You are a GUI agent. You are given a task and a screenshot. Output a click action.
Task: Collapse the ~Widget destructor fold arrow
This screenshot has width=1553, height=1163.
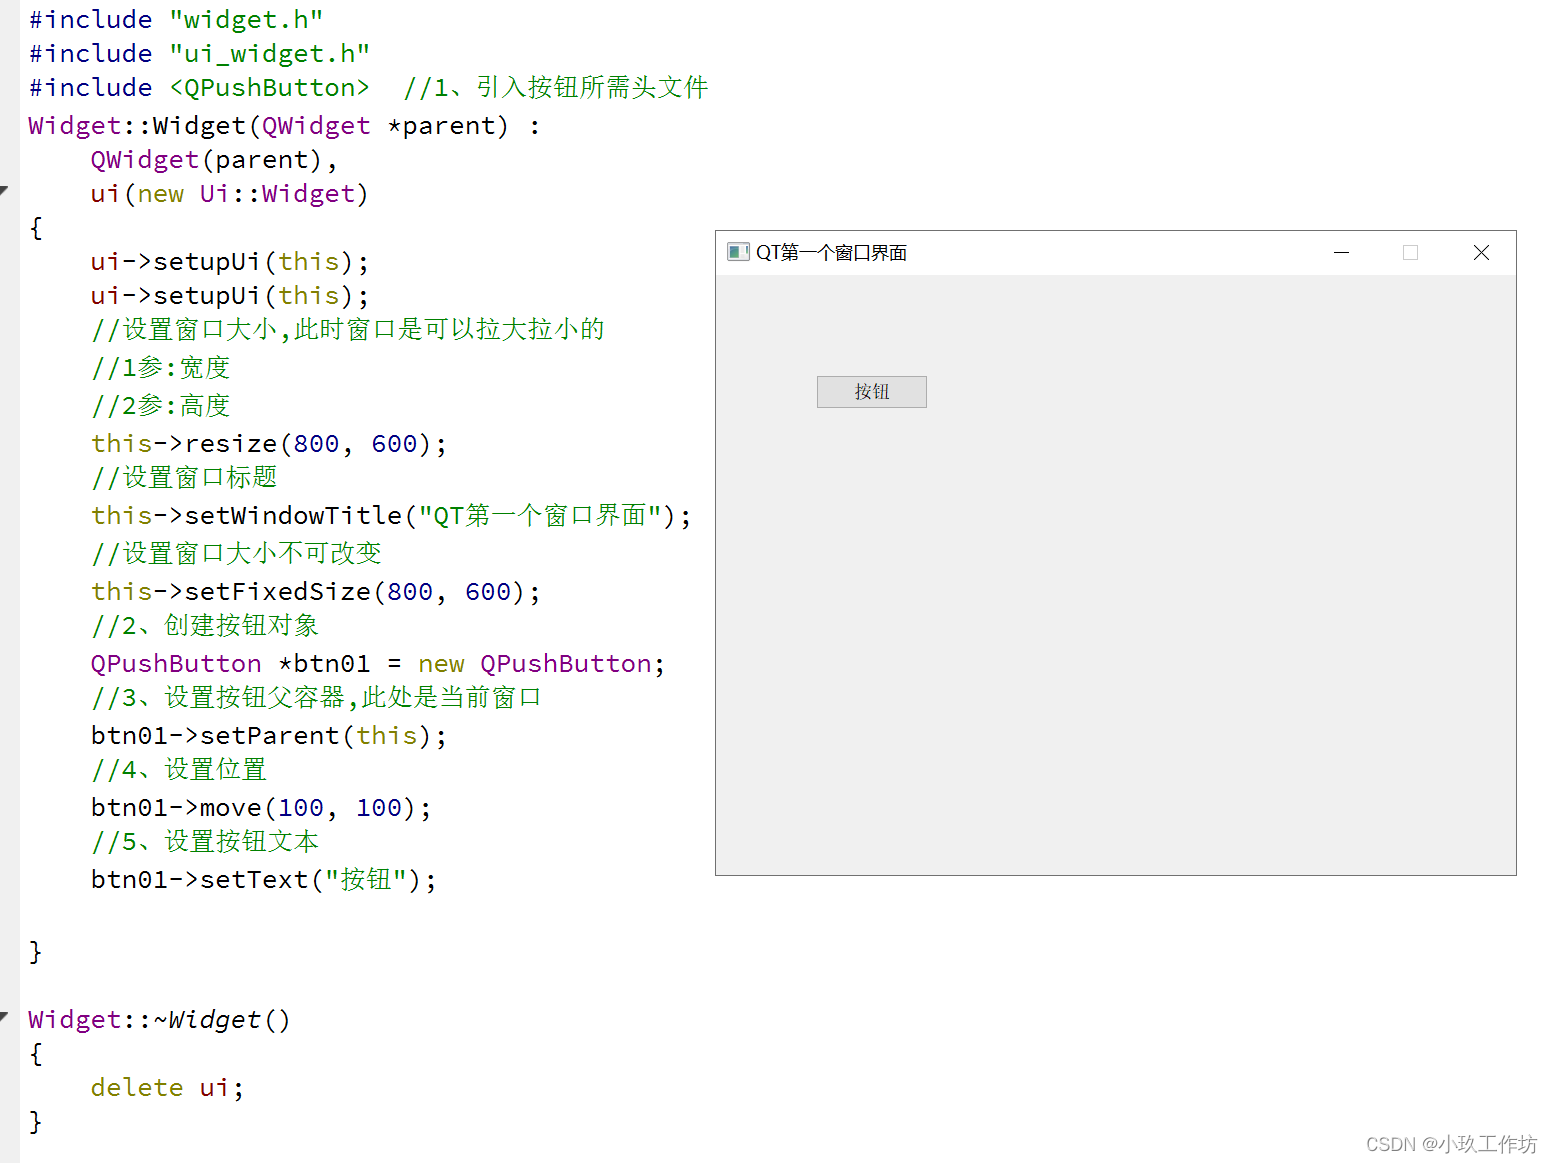[x=4, y=1016]
